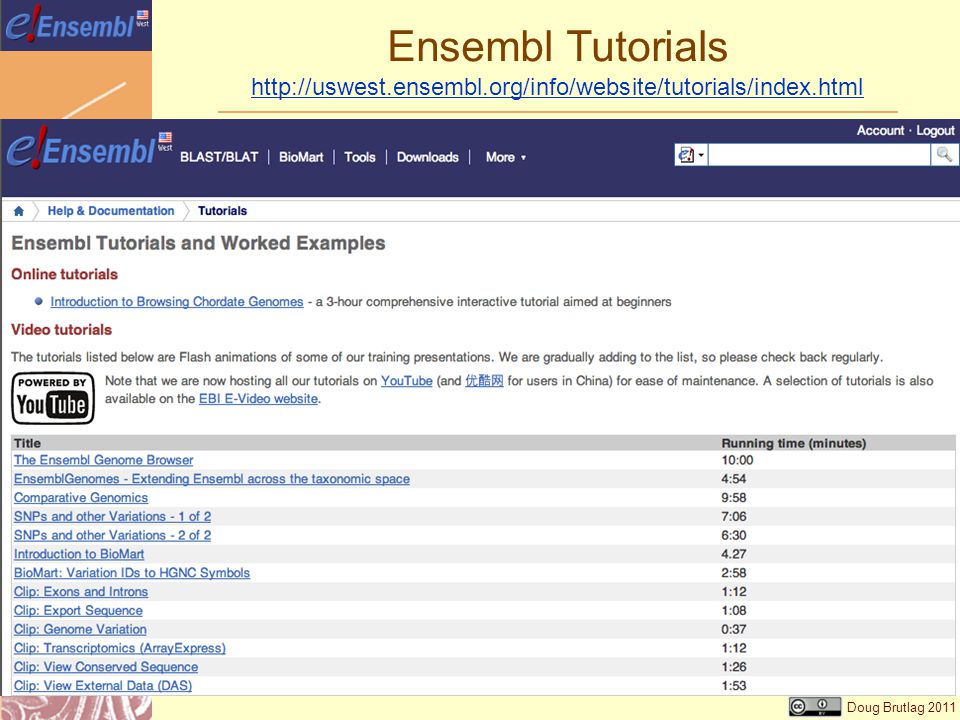The width and height of the screenshot is (960, 720).
Task: Open The Ensembl Genome Browser tutorial
Action: (x=103, y=460)
